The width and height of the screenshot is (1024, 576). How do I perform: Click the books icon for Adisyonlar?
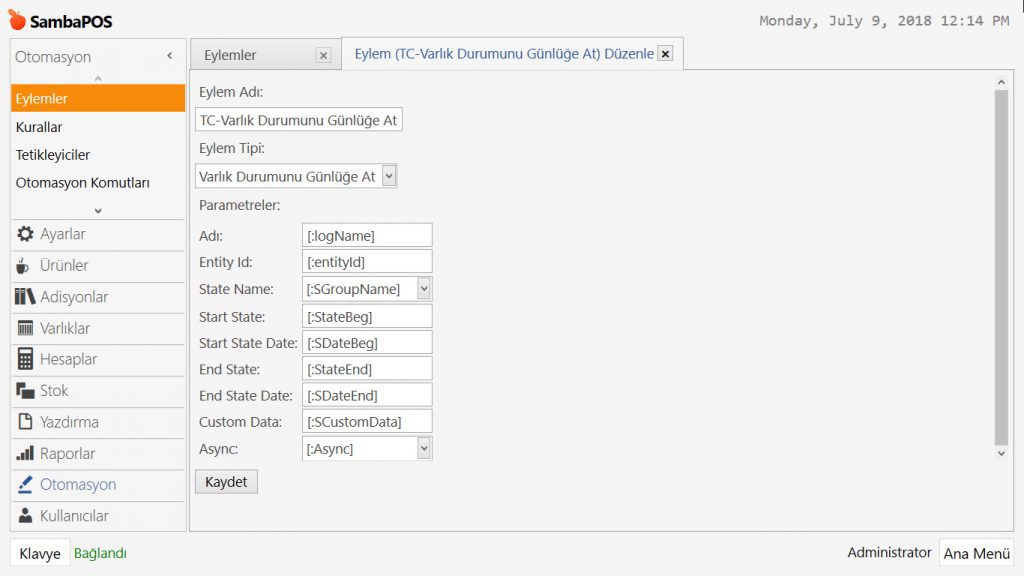(x=25, y=297)
